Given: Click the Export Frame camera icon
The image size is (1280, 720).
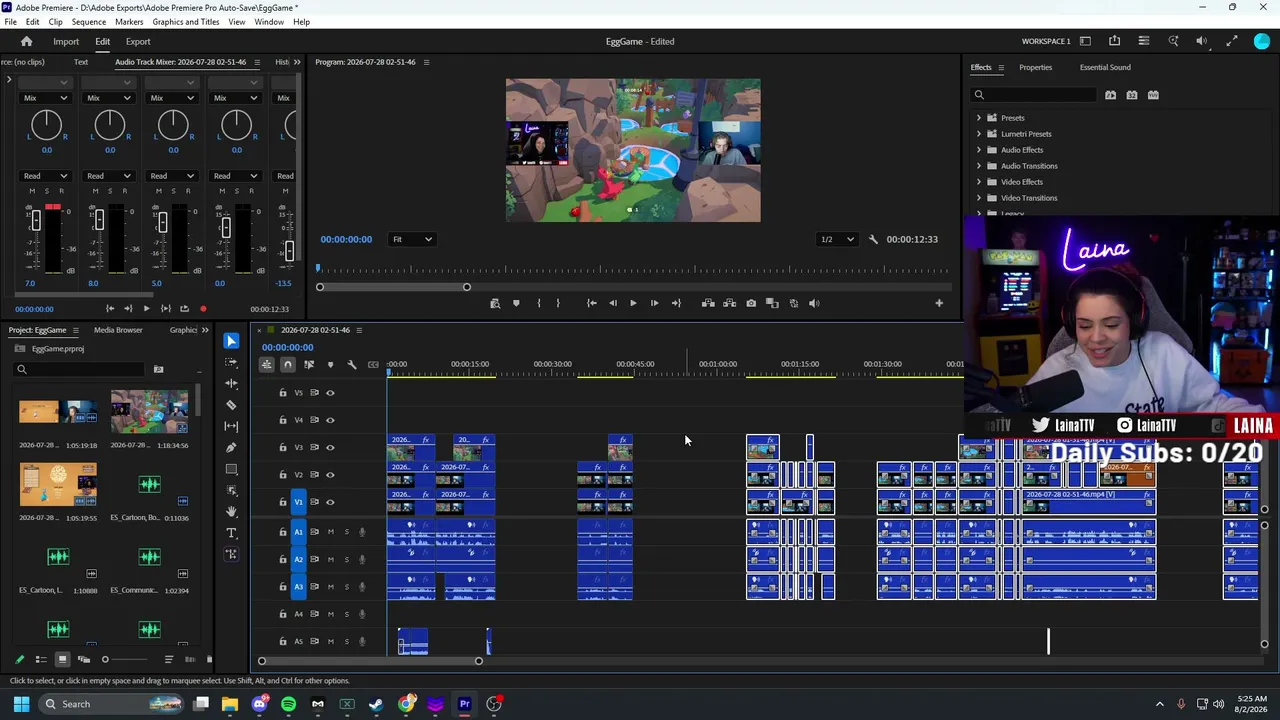Looking at the screenshot, I should click(751, 303).
